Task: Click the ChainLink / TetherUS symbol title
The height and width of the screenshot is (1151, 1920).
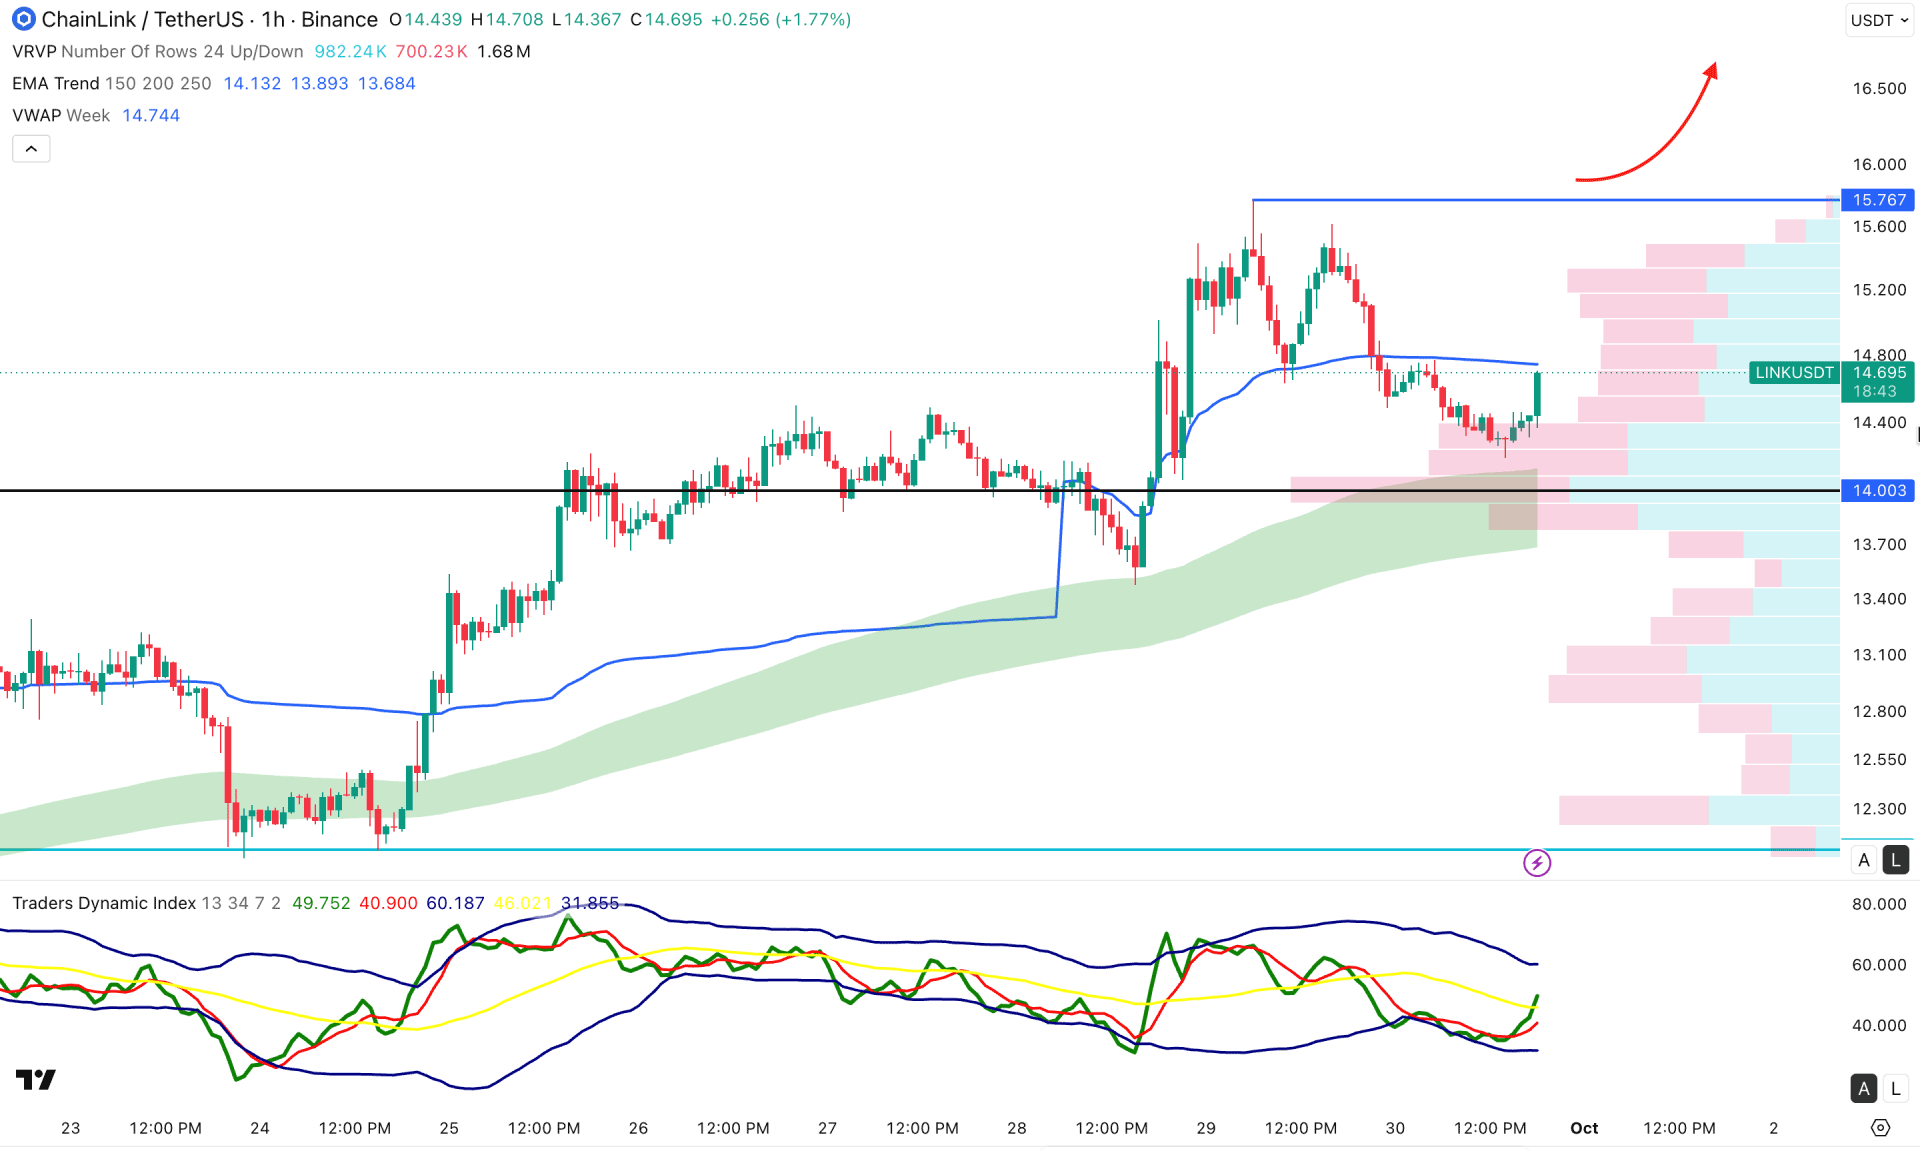Action: pyautogui.click(x=142, y=19)
